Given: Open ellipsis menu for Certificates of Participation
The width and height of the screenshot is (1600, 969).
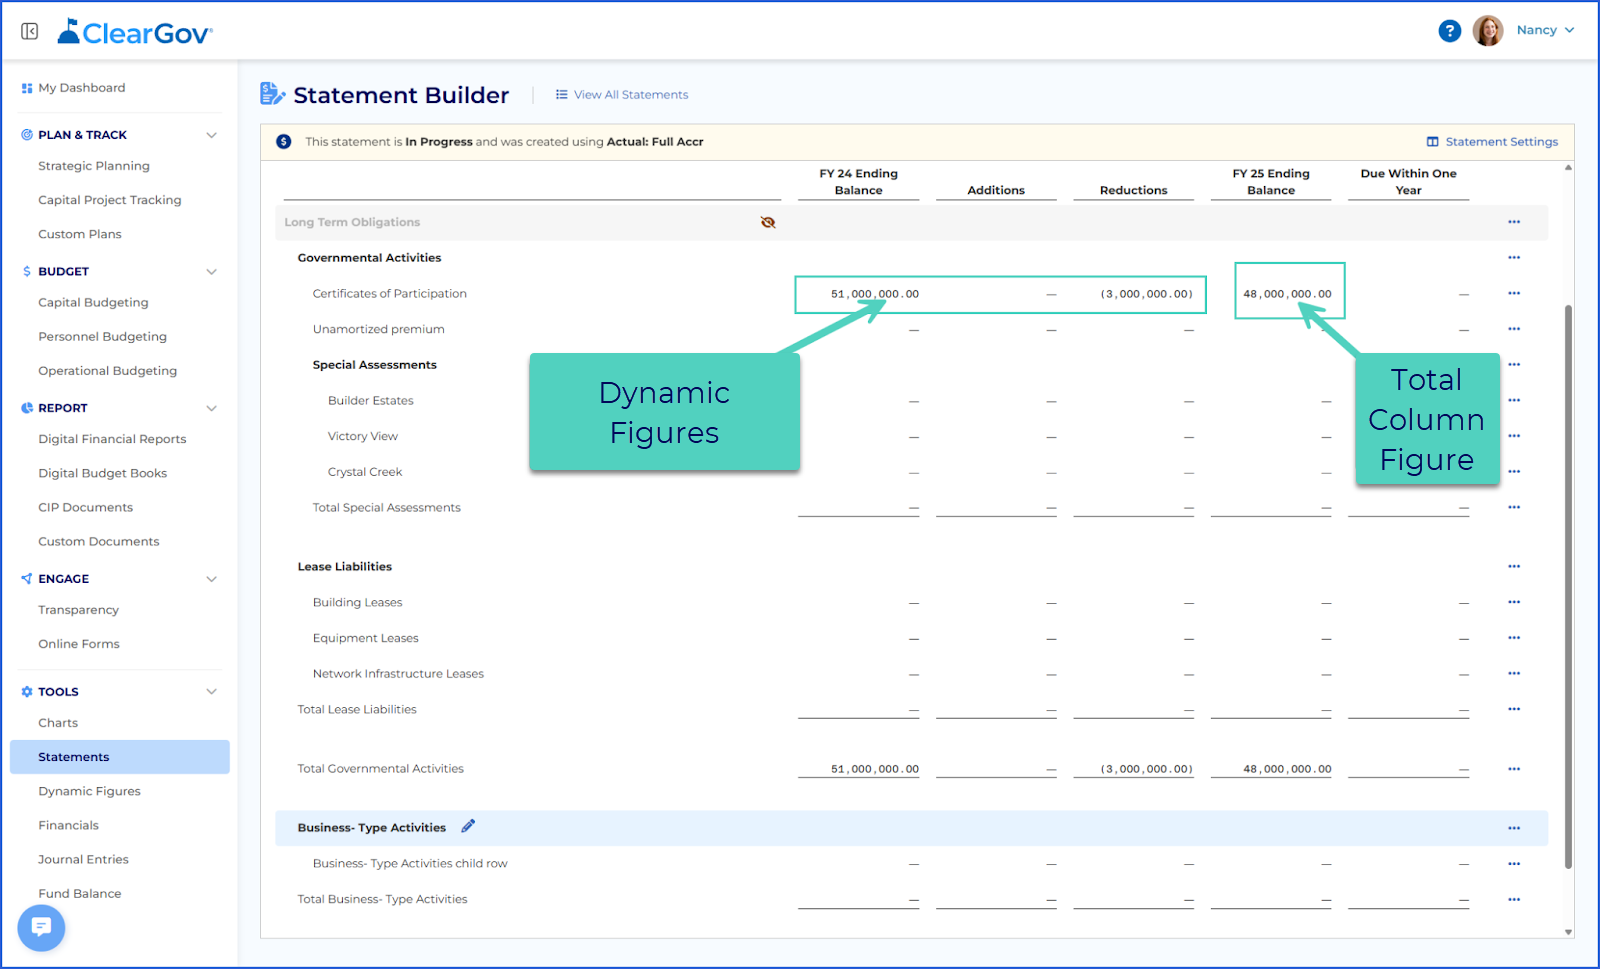Looking at the screenshot, I should (1514, 293).
